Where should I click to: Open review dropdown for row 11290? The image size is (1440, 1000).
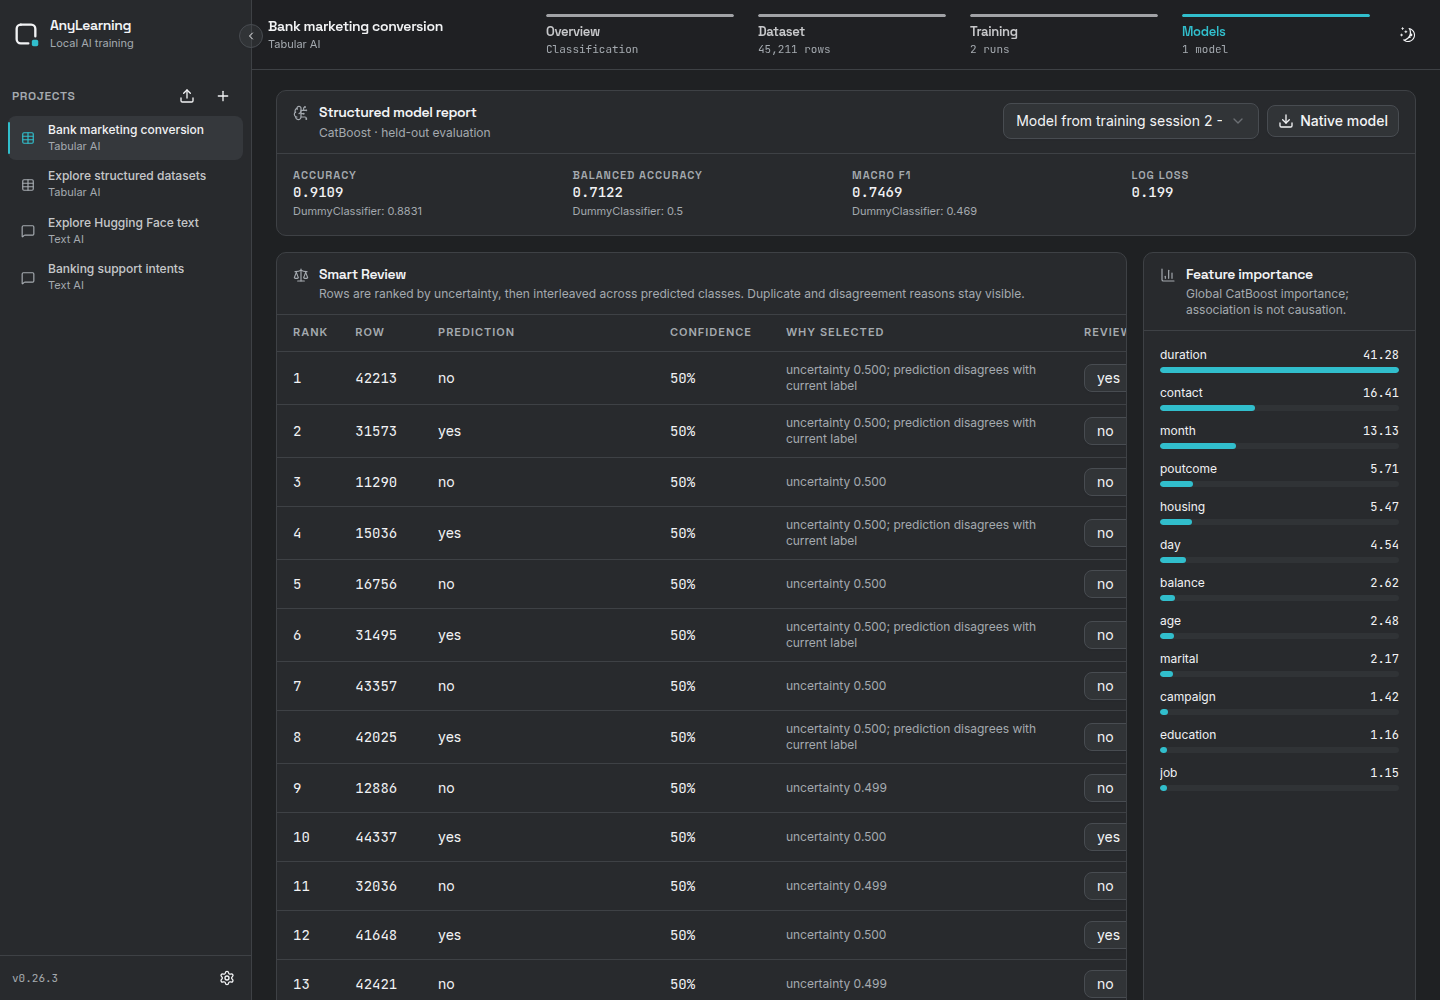click(x=1106, y=482)
